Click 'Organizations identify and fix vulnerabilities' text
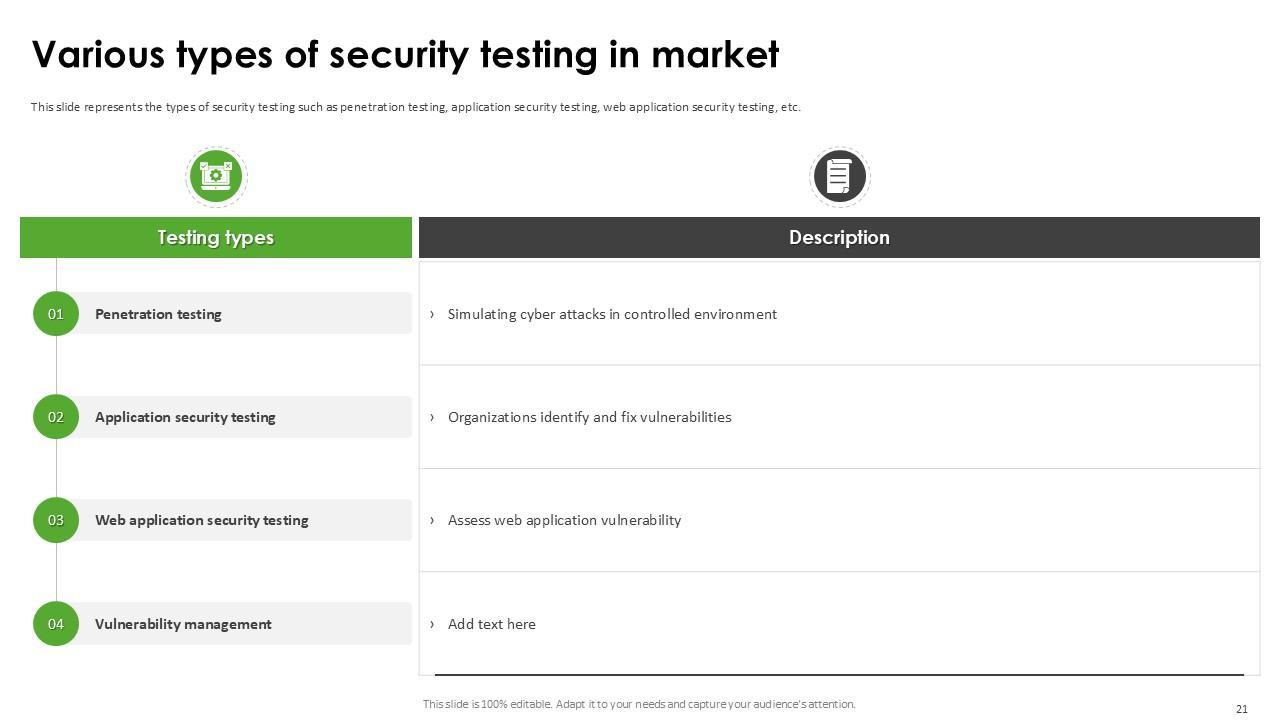Image resolution: width=1280 pixels, height=720 pixels. click(x=589, y=417)
